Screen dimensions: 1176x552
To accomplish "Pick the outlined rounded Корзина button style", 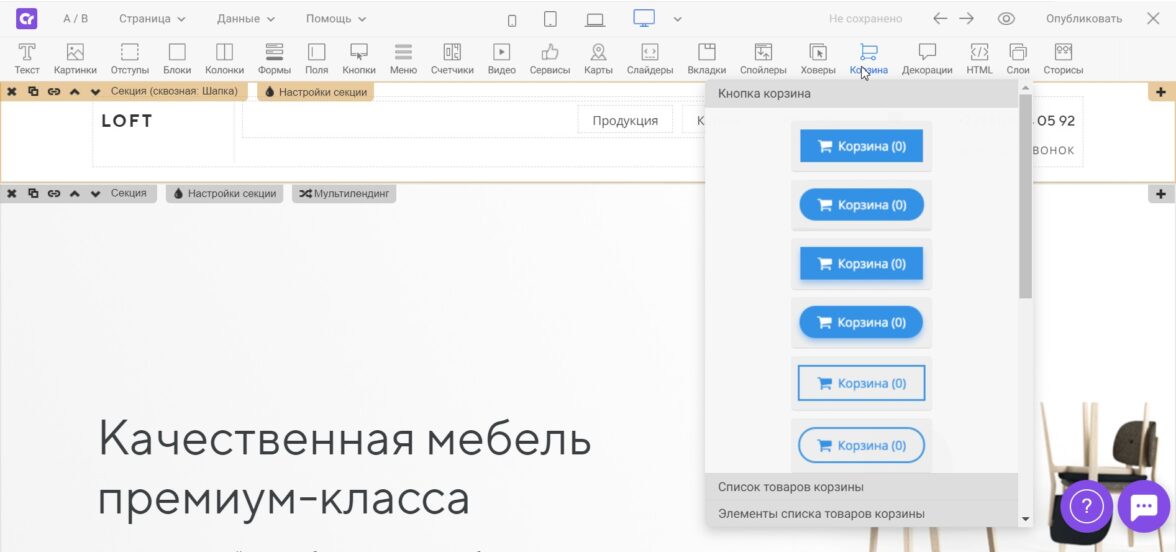I will tap(861, 445).
